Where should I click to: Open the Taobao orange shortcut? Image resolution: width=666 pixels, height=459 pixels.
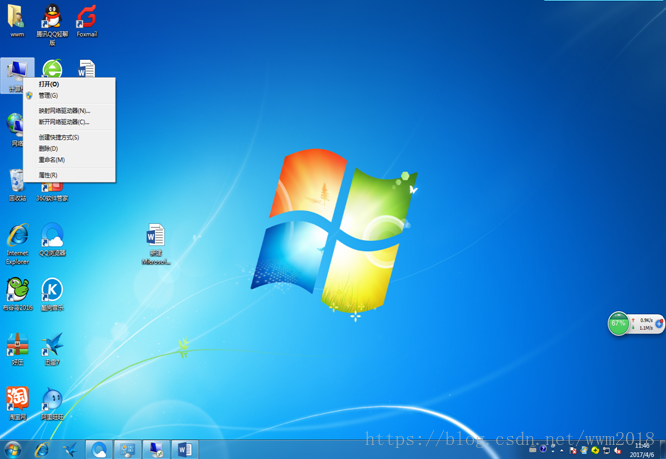click(17, 403)
